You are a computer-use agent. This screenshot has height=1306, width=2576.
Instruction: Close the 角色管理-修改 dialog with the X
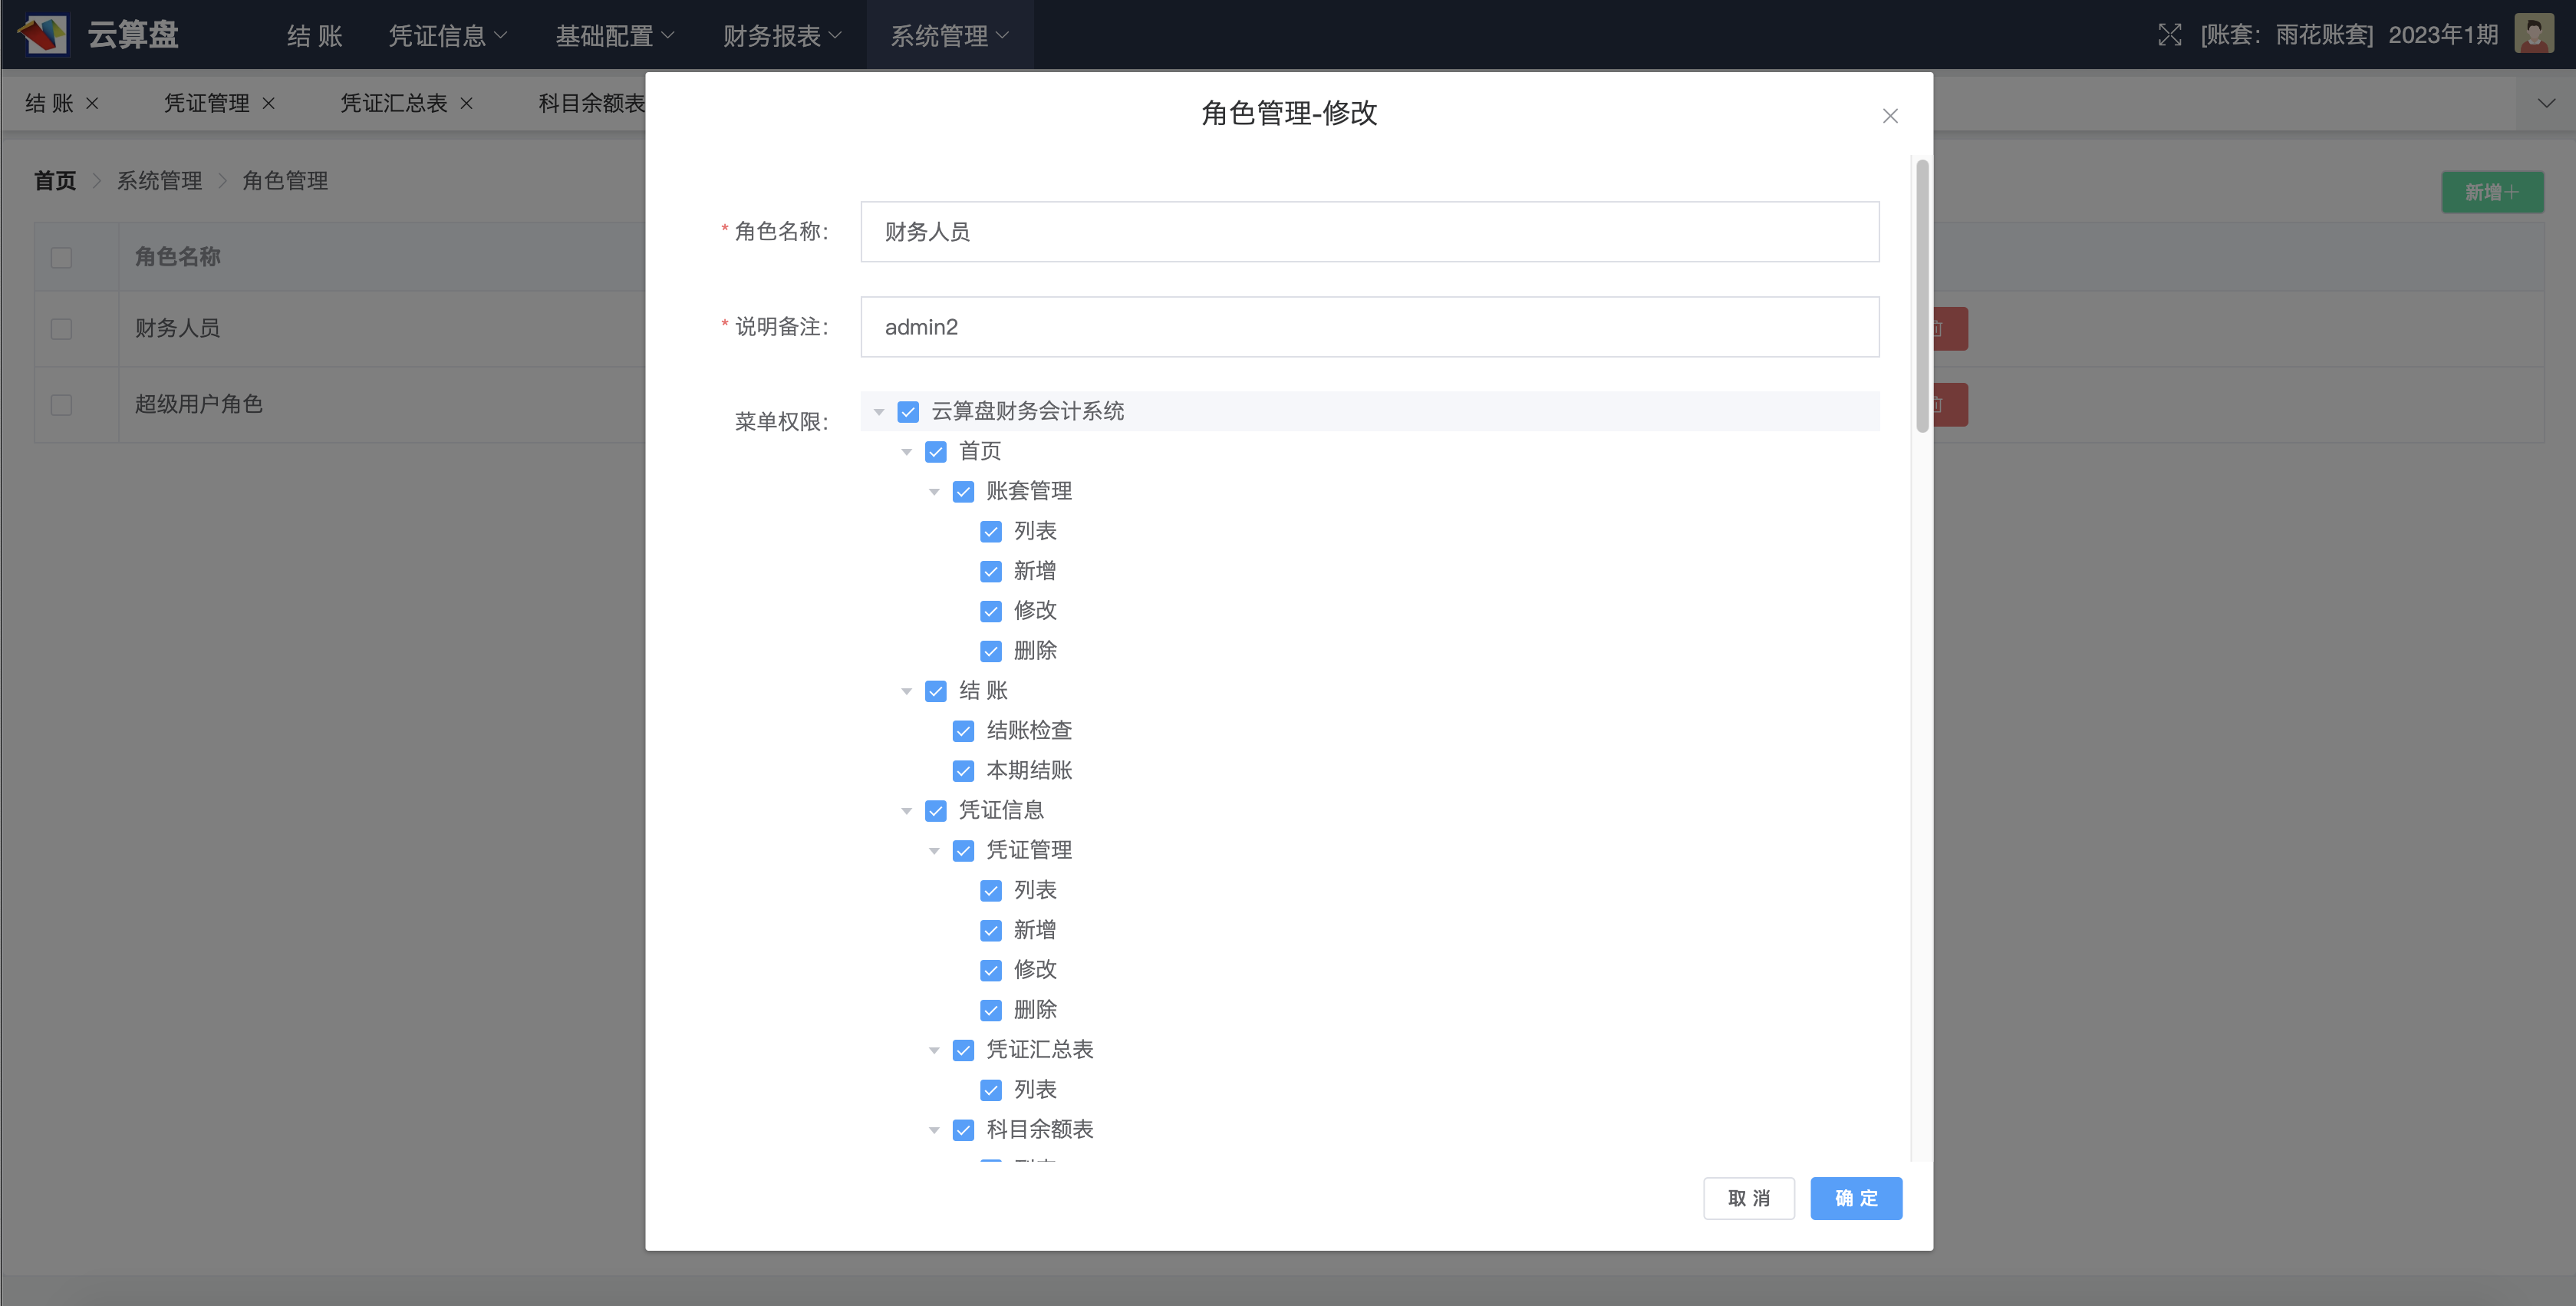pyautogui.click(x=1890, y=116)
